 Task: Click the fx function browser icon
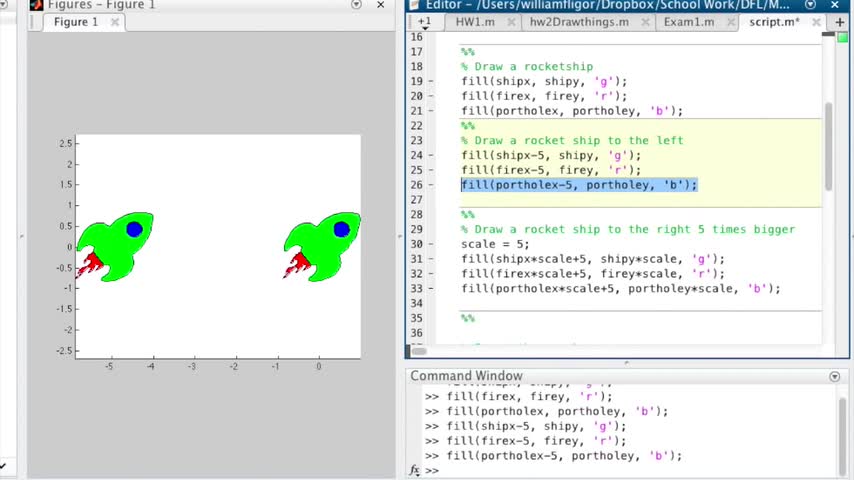click(414, 470)
